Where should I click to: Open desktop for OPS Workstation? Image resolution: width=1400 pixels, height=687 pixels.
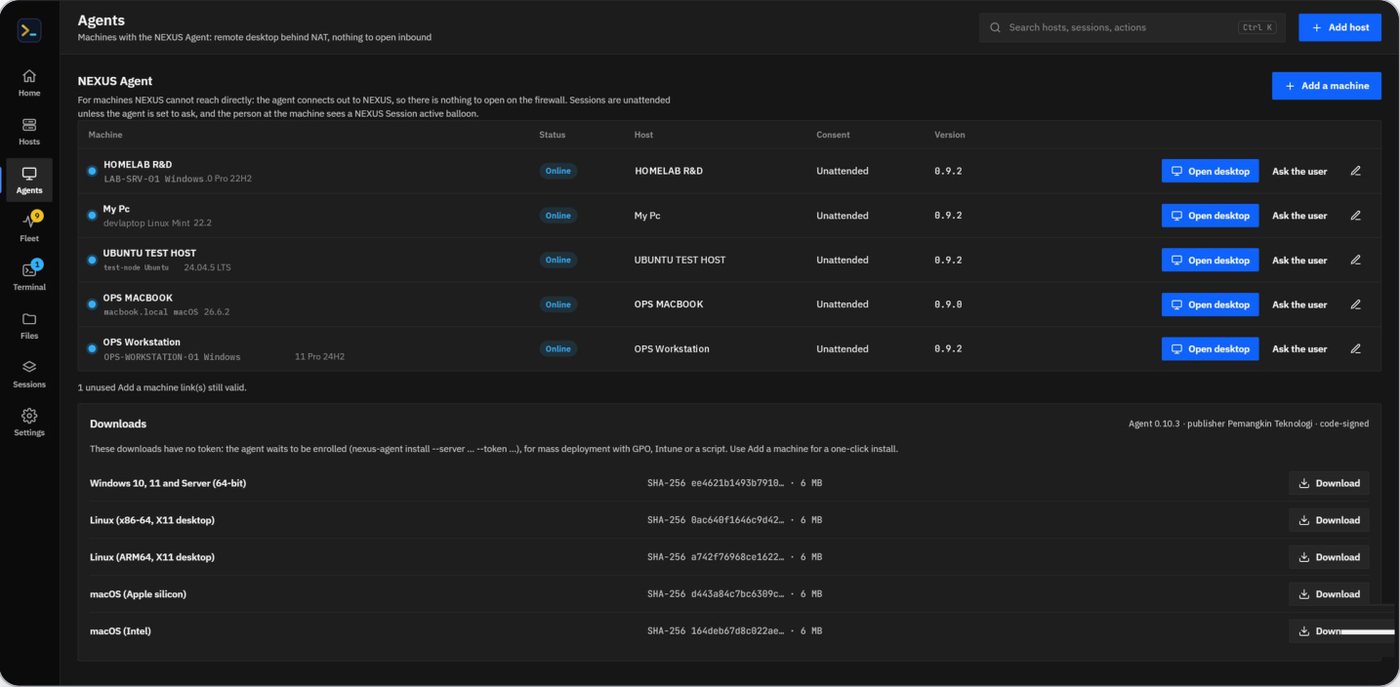[x=1210, y=349]
